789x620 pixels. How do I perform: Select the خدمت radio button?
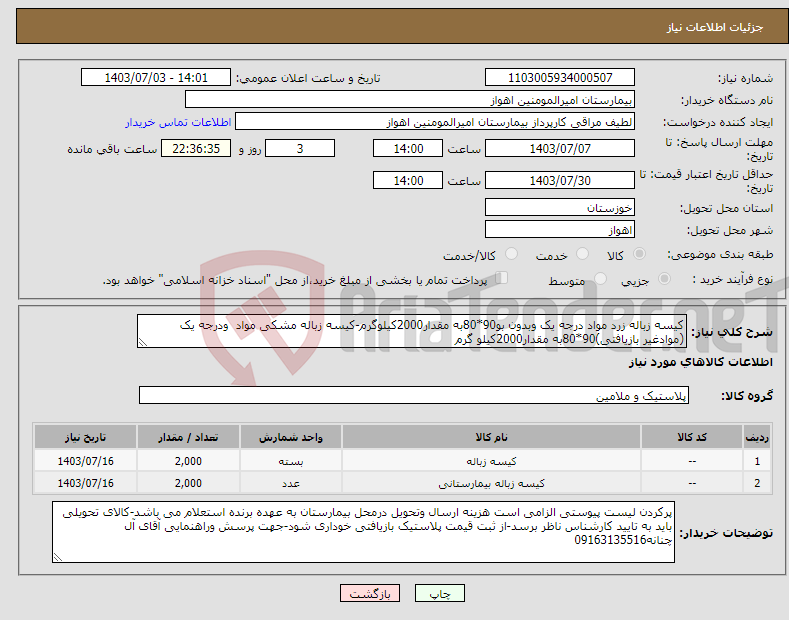[582, 254]
